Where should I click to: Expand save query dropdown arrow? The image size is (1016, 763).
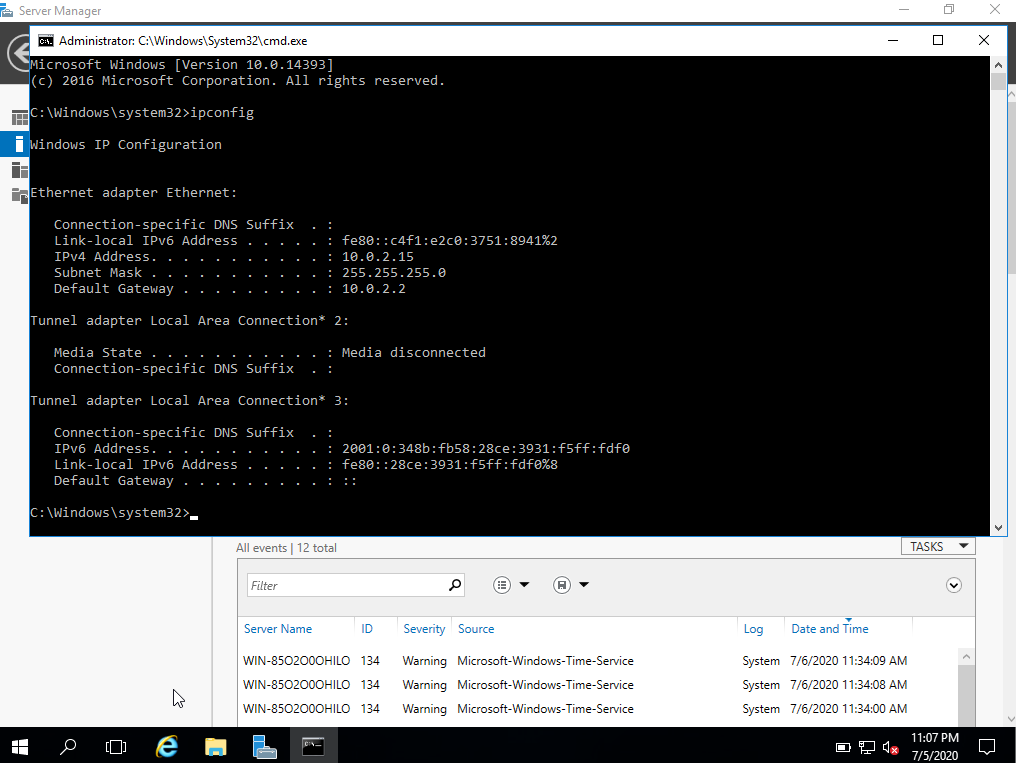click(584, 585)
